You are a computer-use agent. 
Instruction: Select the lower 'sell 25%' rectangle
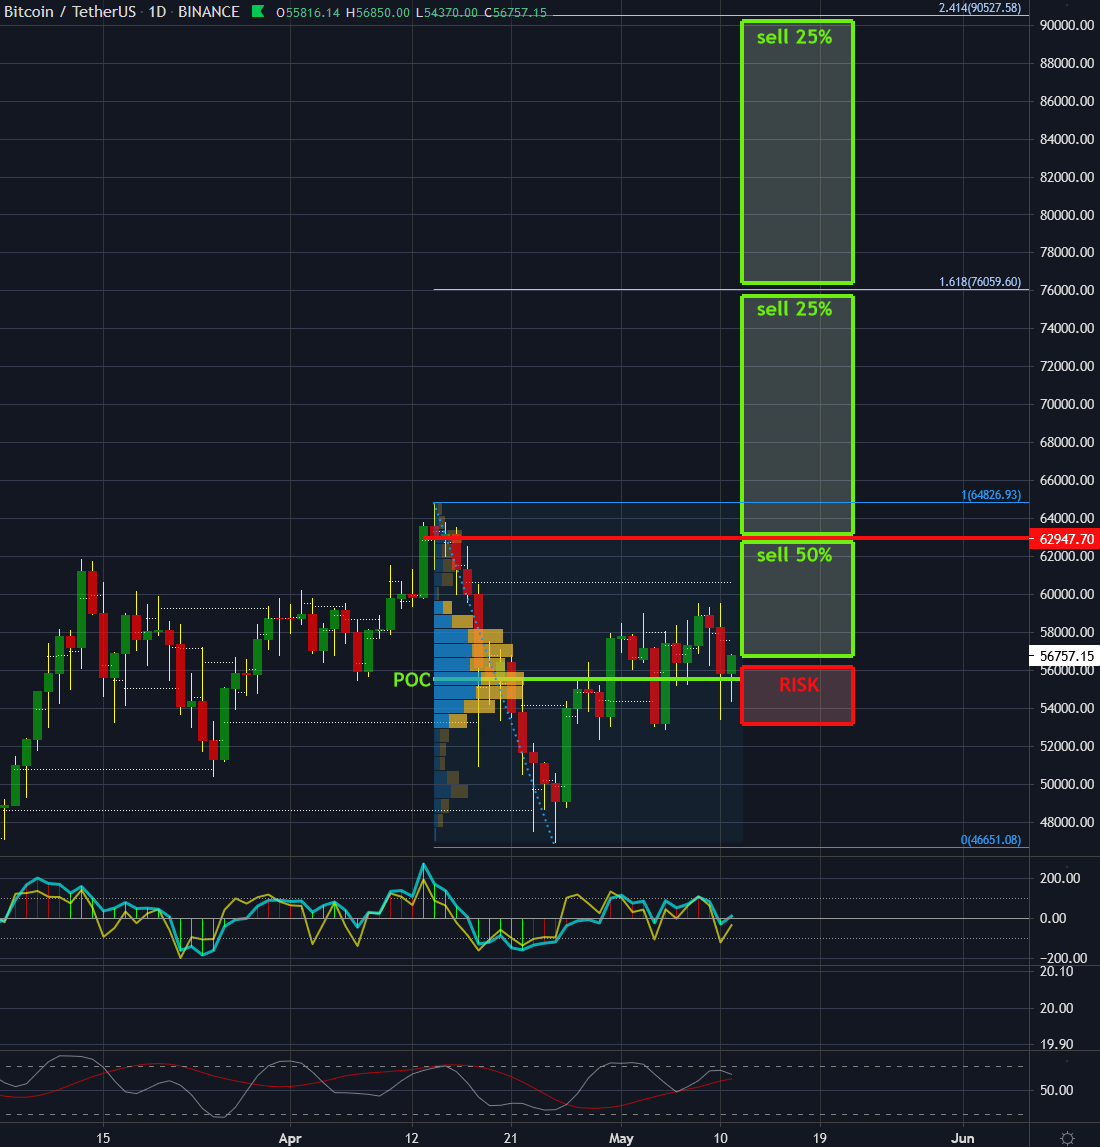click(x=797, y=415)
